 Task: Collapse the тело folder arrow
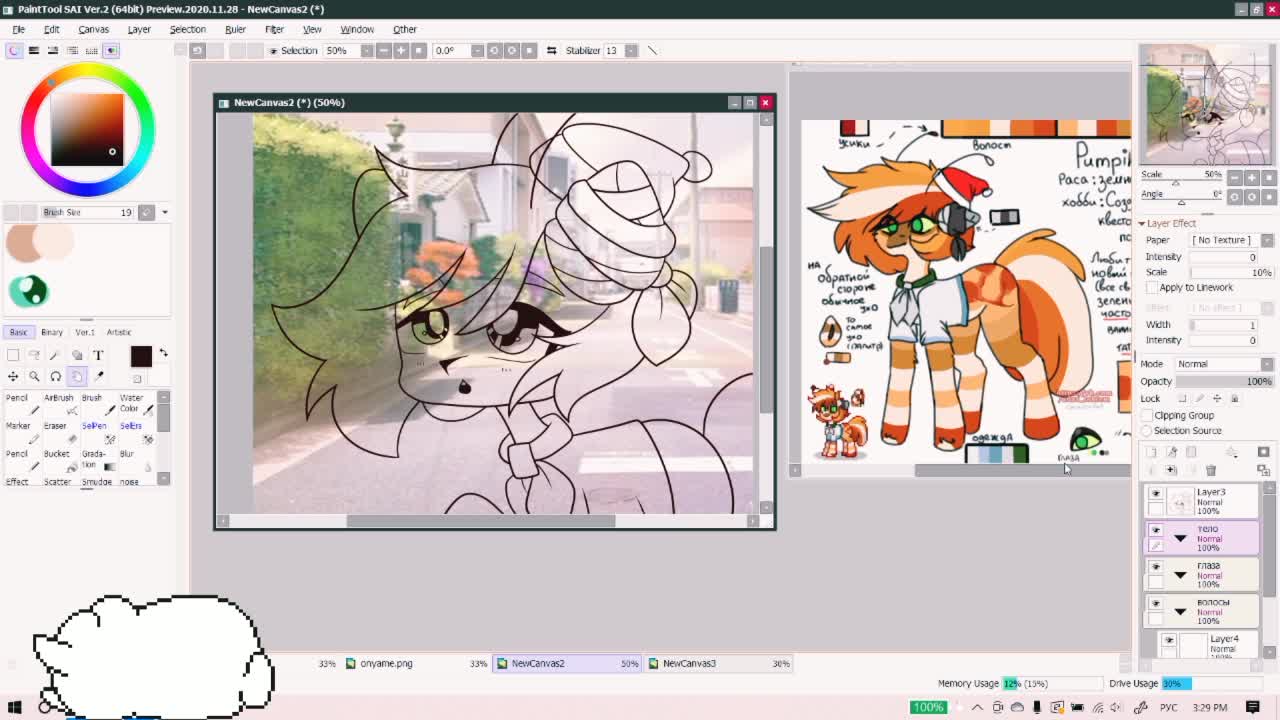point(1180,539)
